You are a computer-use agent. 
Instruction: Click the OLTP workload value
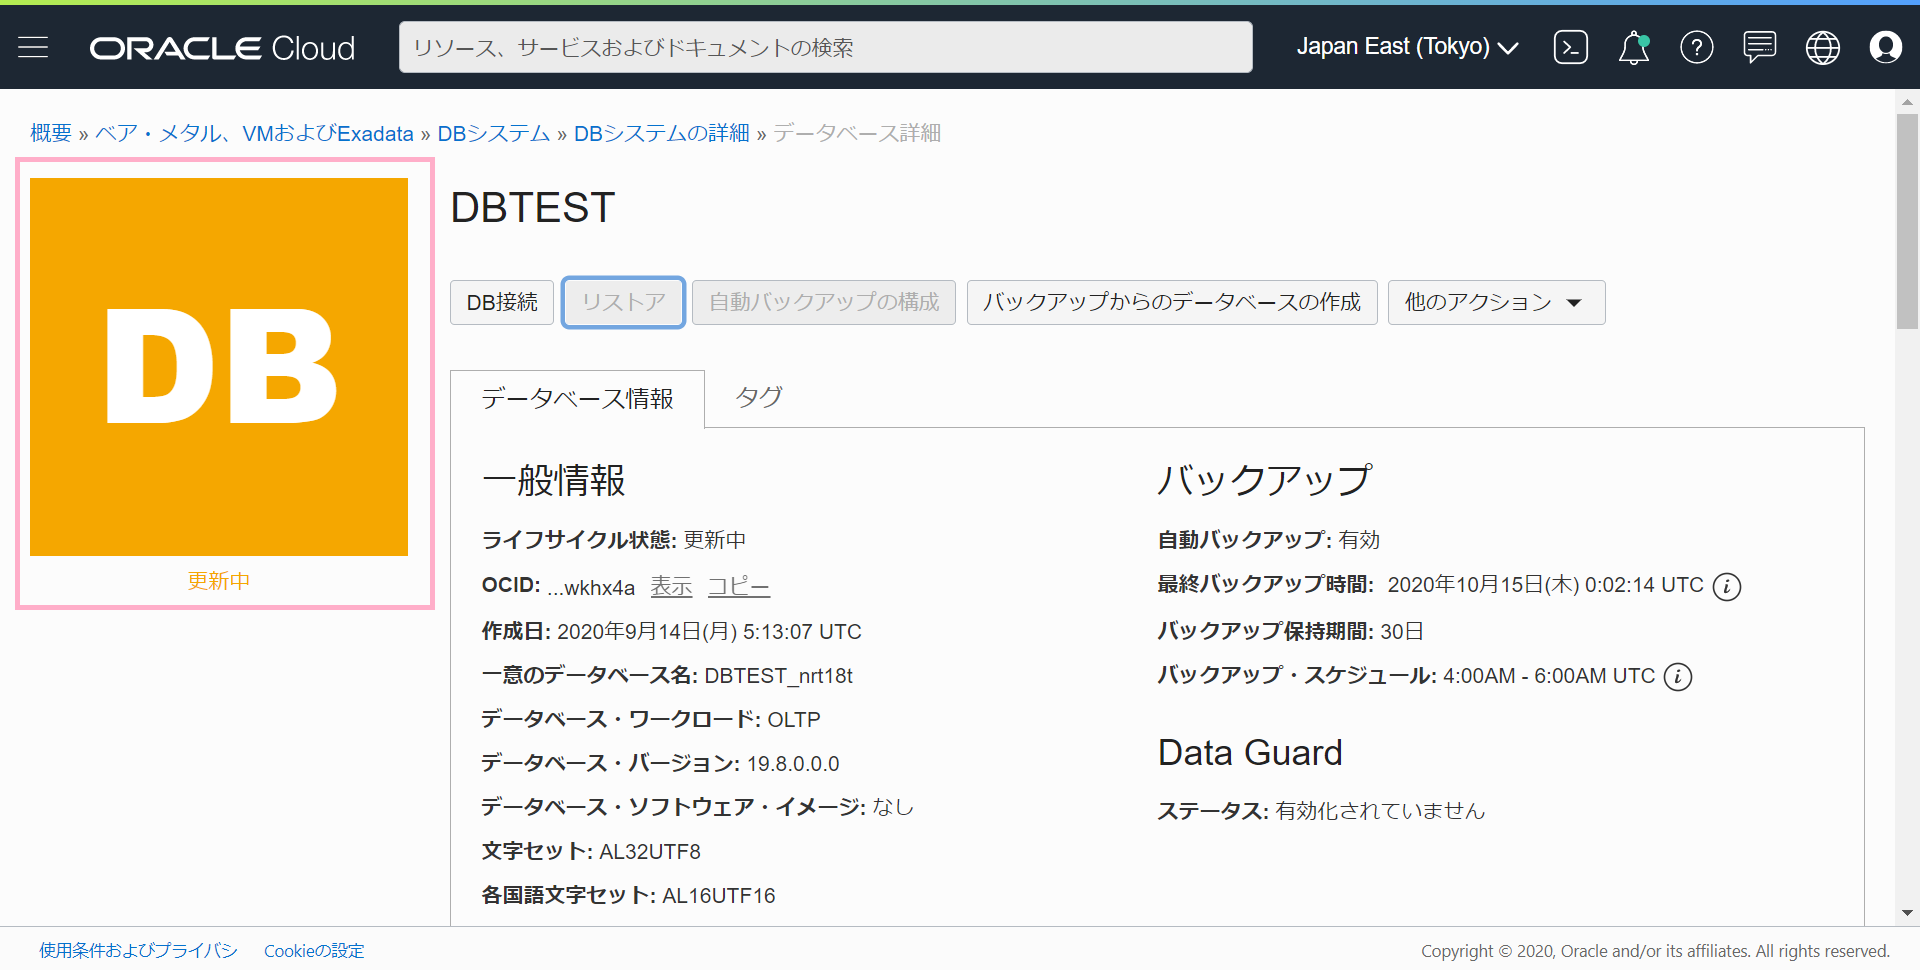794,720
